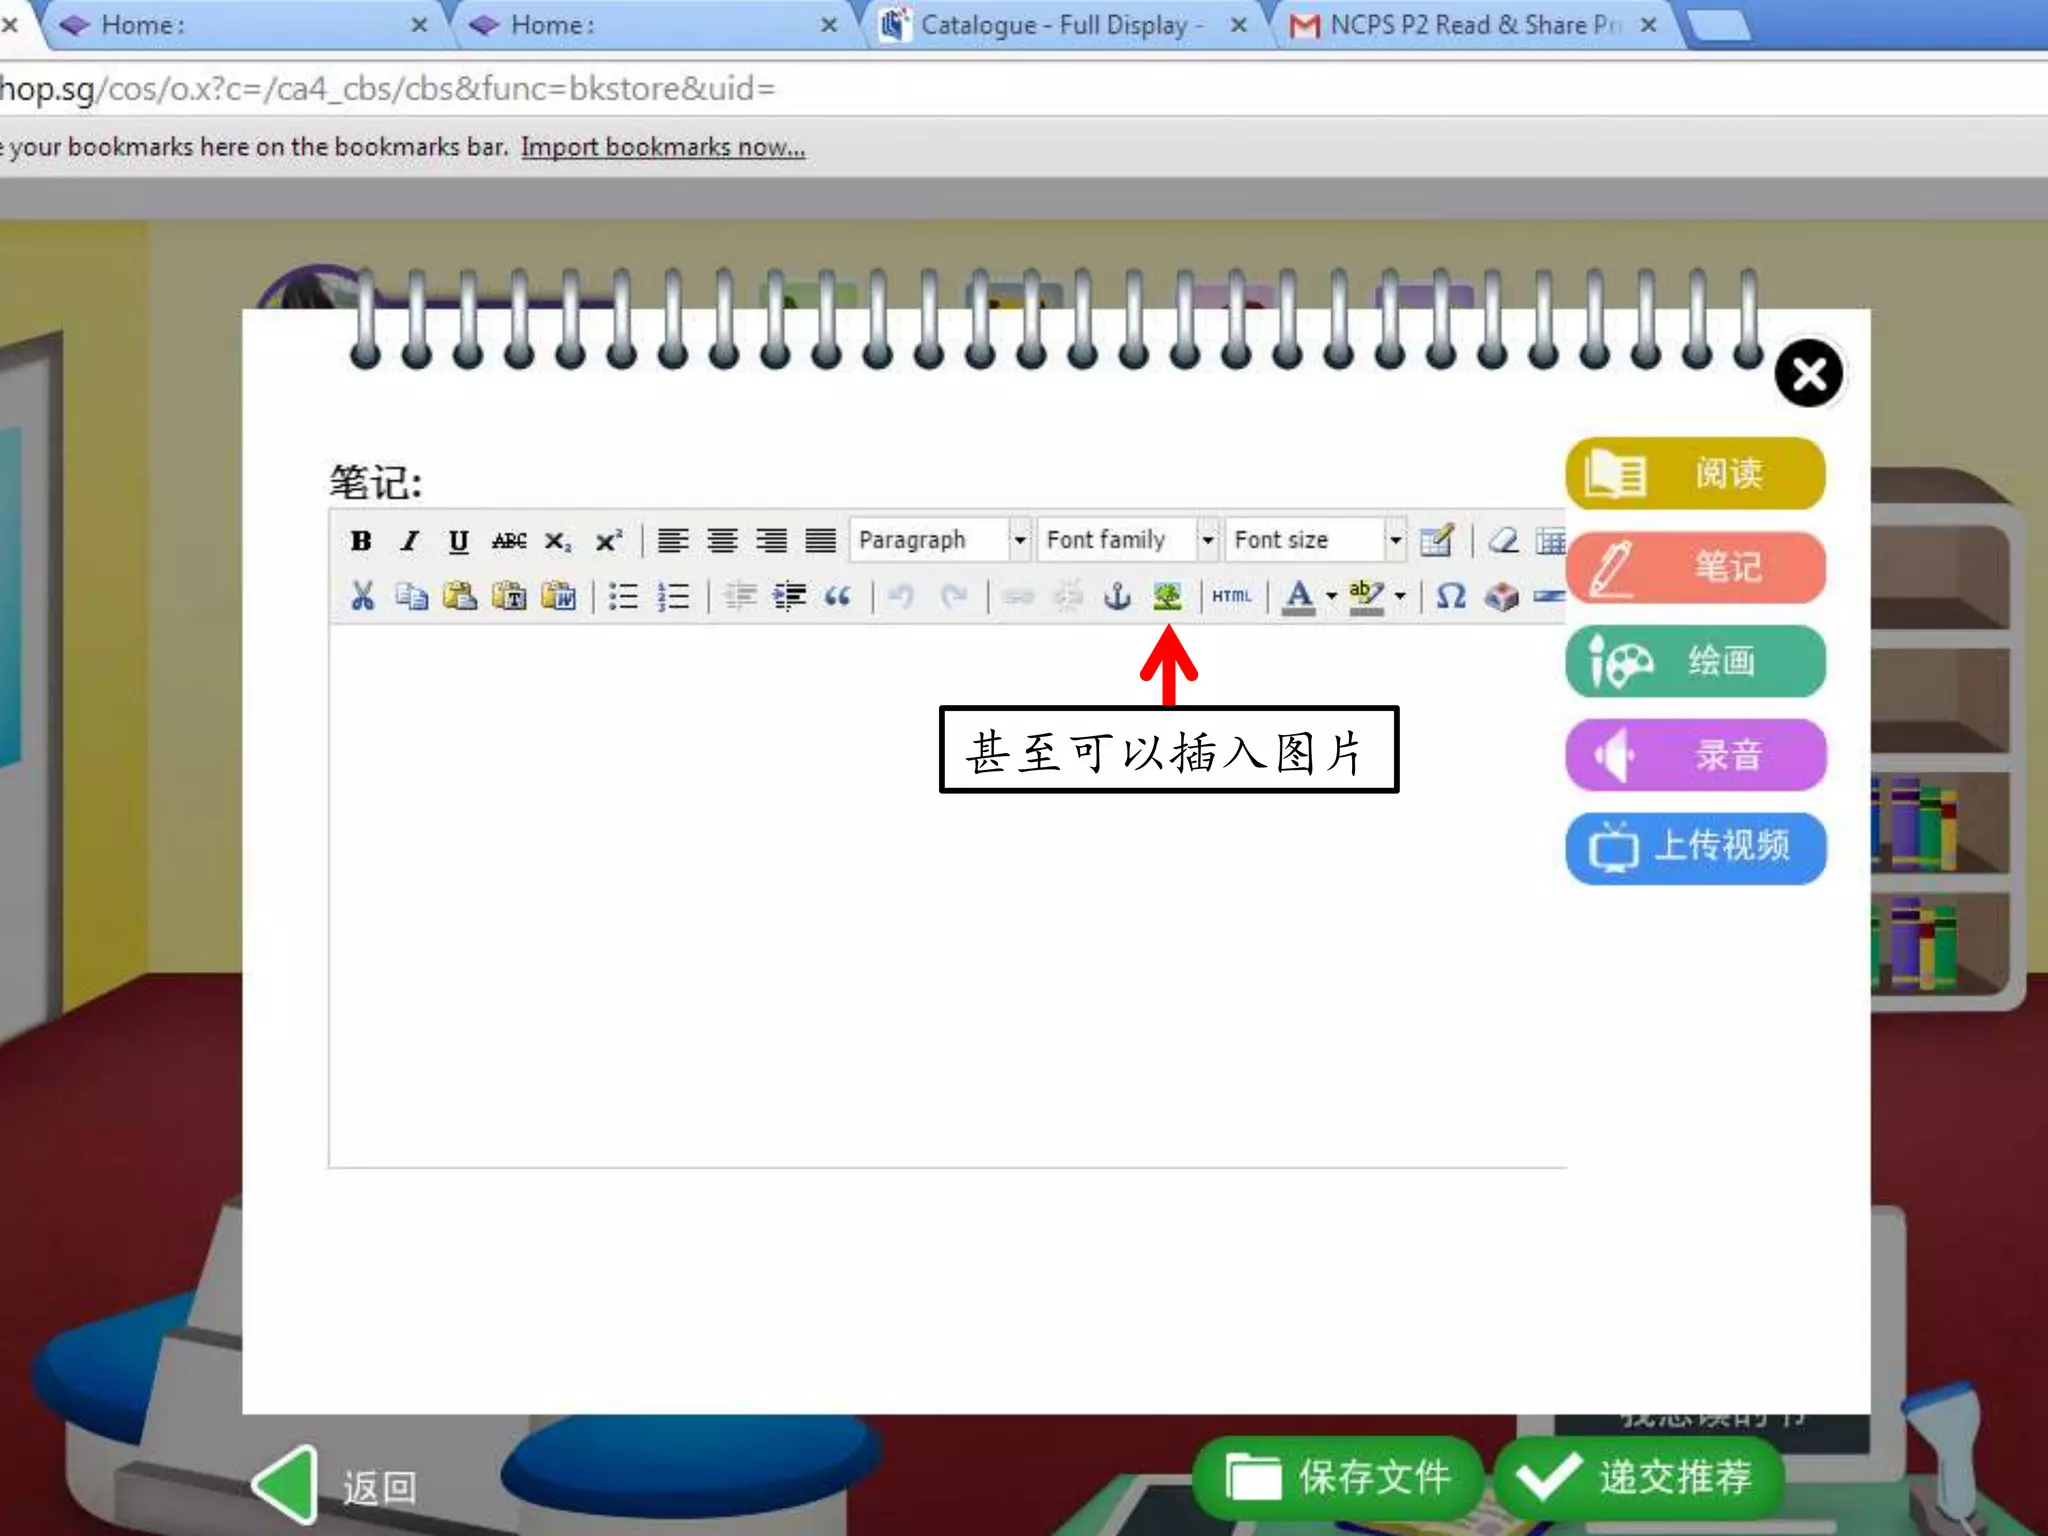Click the insert table icon

1551,541
